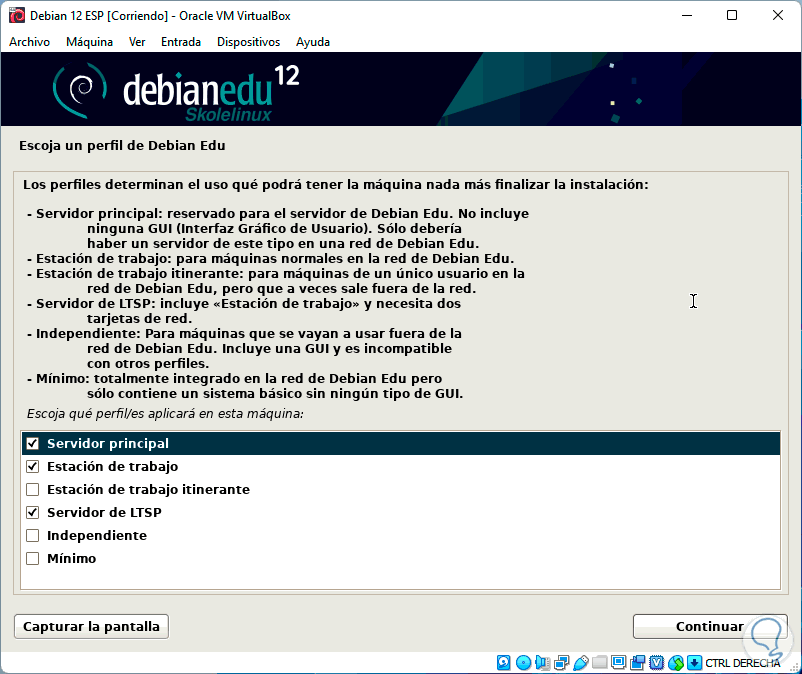Viewport: 802px width, 674px height.
Task: Click the VirtualBox window title icon
Action: [17, 15]
